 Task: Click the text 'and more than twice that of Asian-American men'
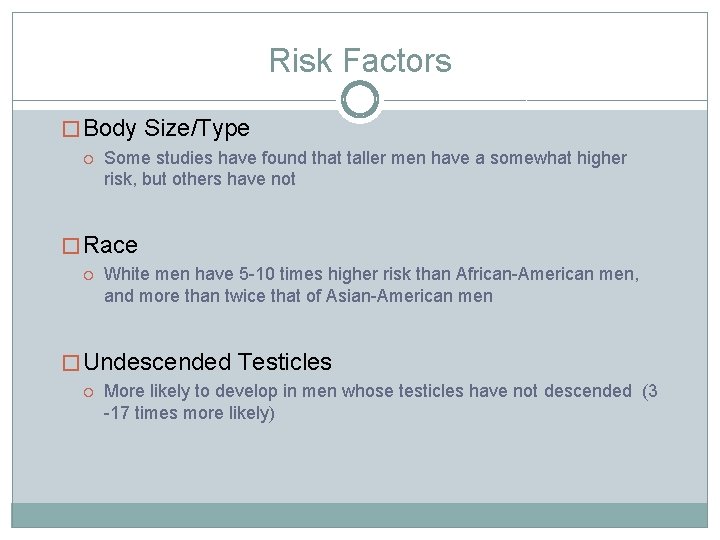pos(298,296)
